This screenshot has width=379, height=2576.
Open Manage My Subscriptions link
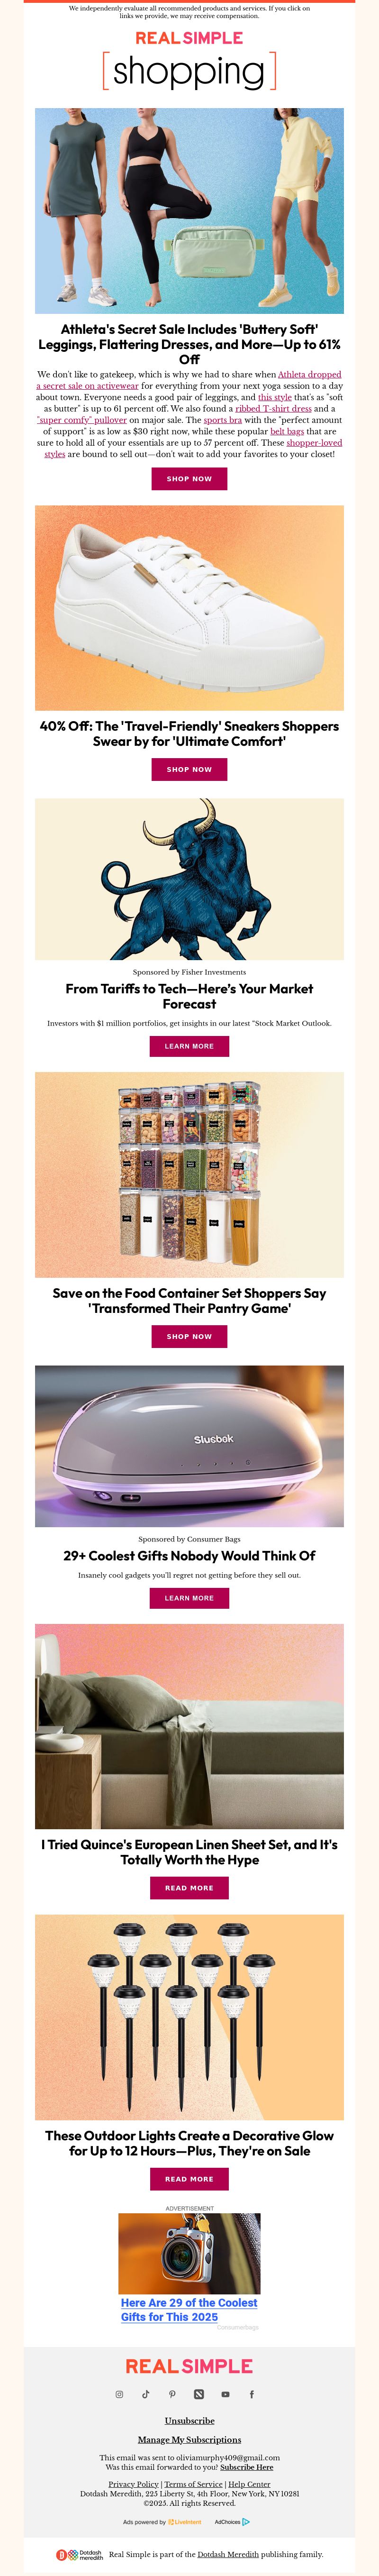(x=189, y=2440)
